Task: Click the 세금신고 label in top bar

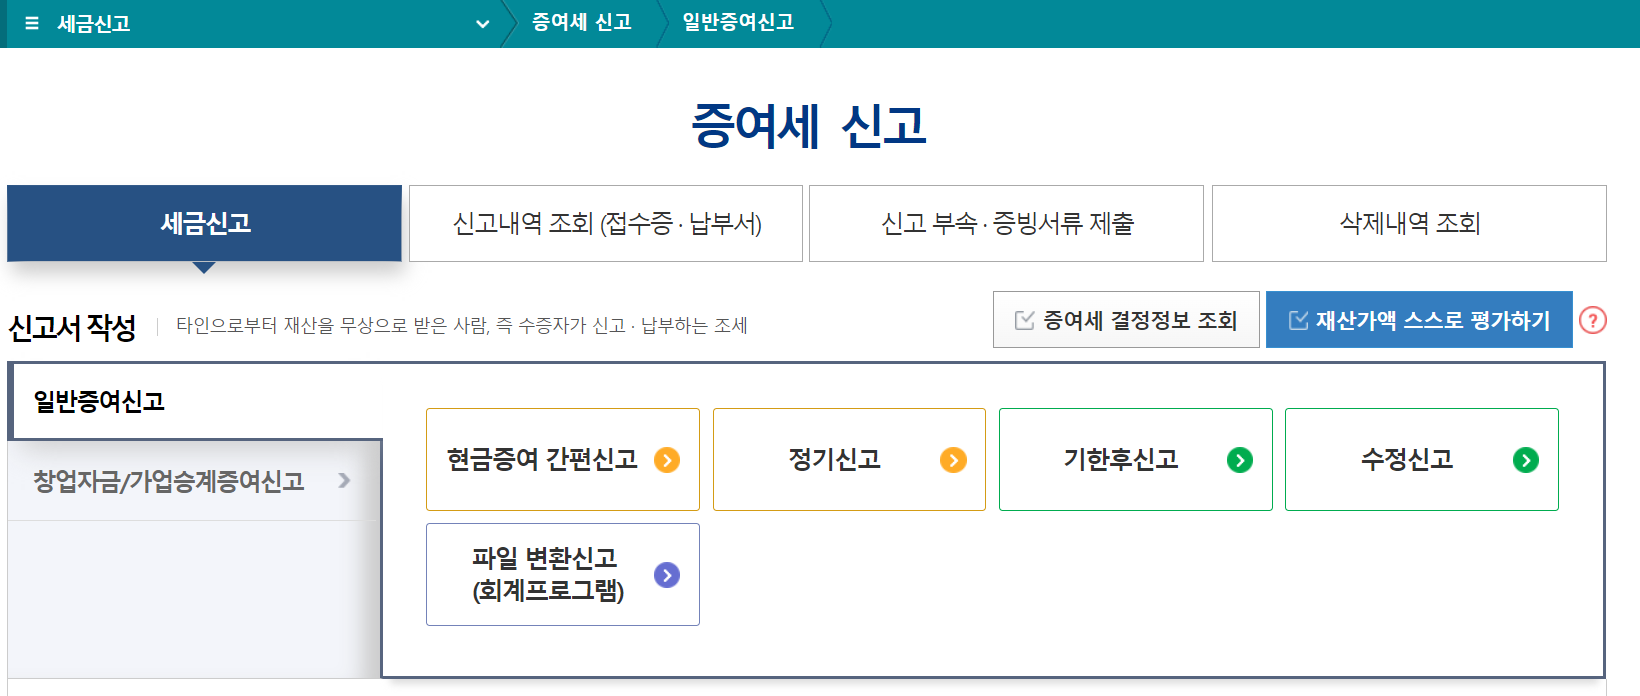Action: [x=94, y=23]
